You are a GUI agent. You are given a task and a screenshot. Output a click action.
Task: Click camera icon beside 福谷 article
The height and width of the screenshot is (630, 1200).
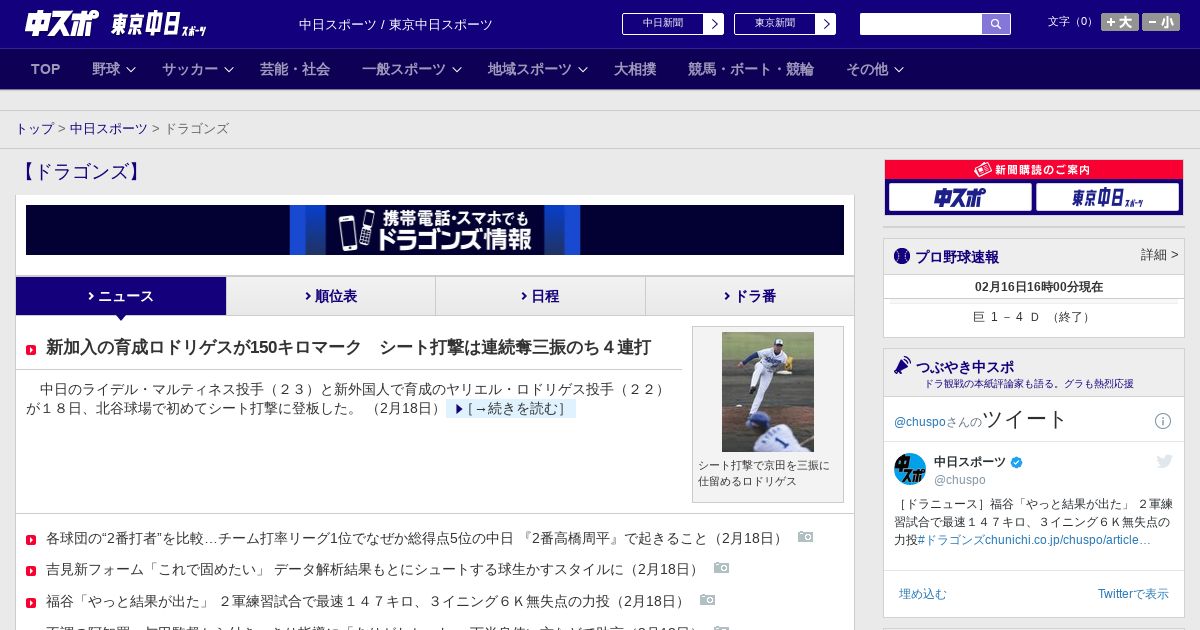pyautogui.click(x=707, y=599)
